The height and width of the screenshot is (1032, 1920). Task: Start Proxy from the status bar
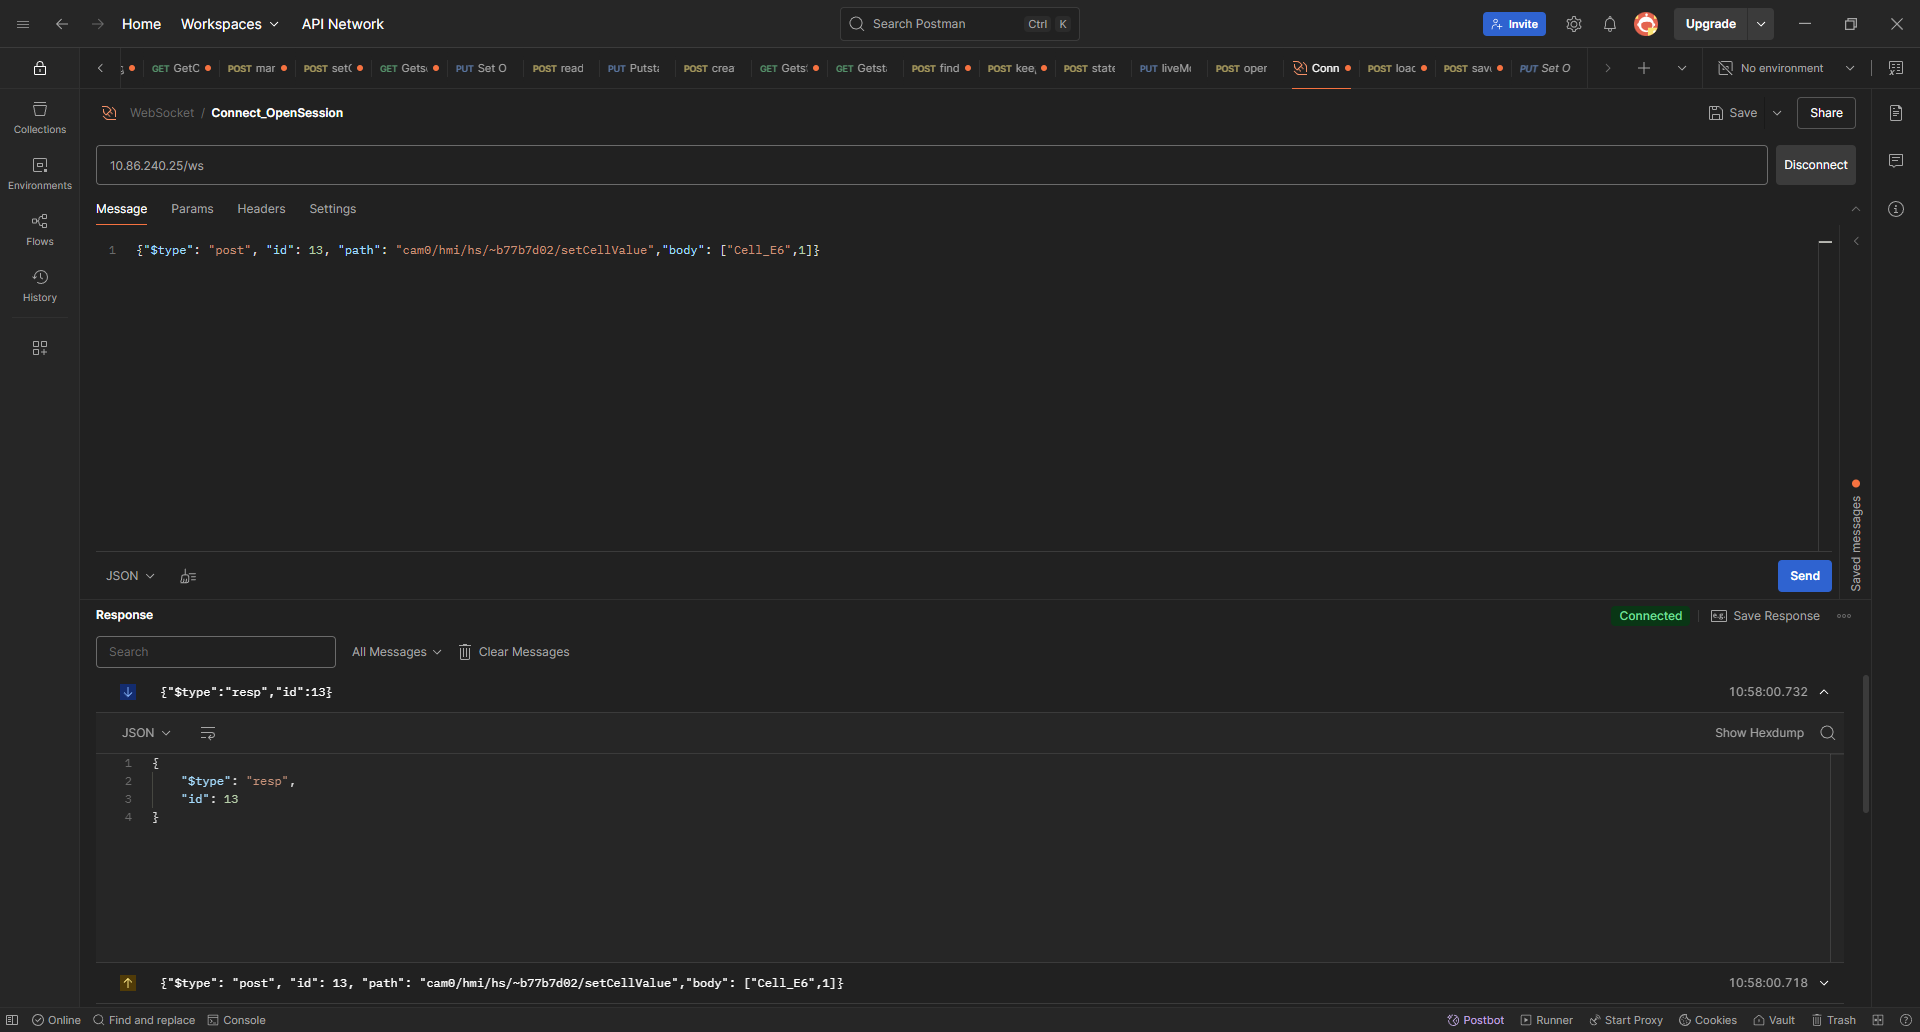coord(1626,1020)
